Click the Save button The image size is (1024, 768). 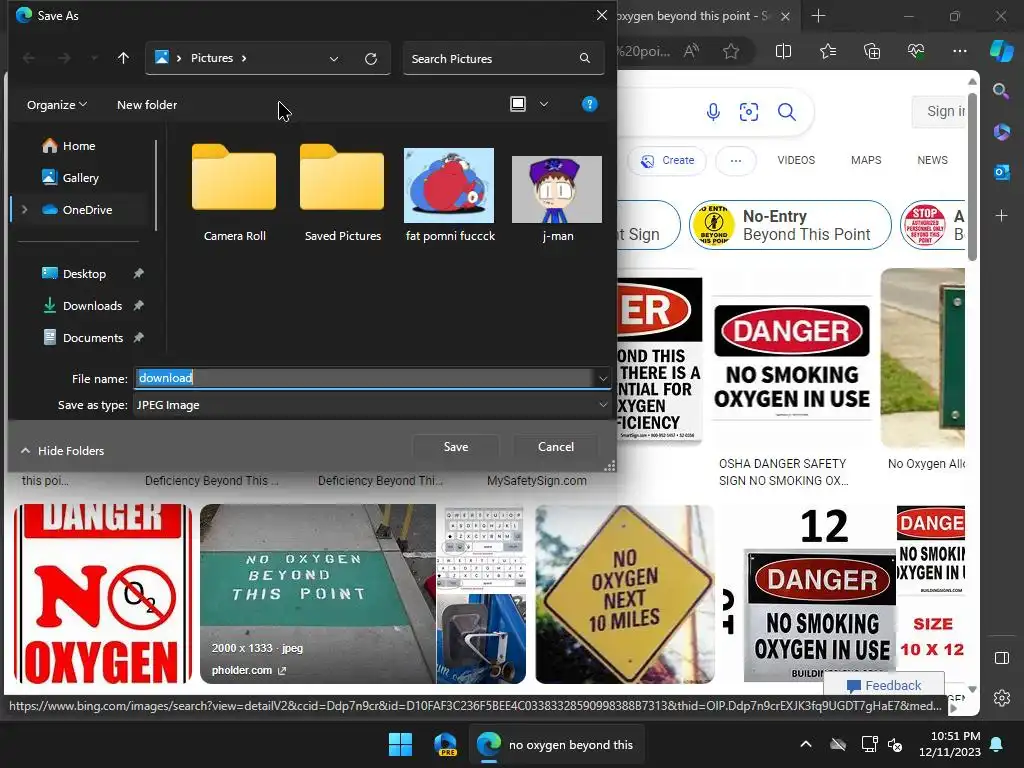[x=456, y=447]
